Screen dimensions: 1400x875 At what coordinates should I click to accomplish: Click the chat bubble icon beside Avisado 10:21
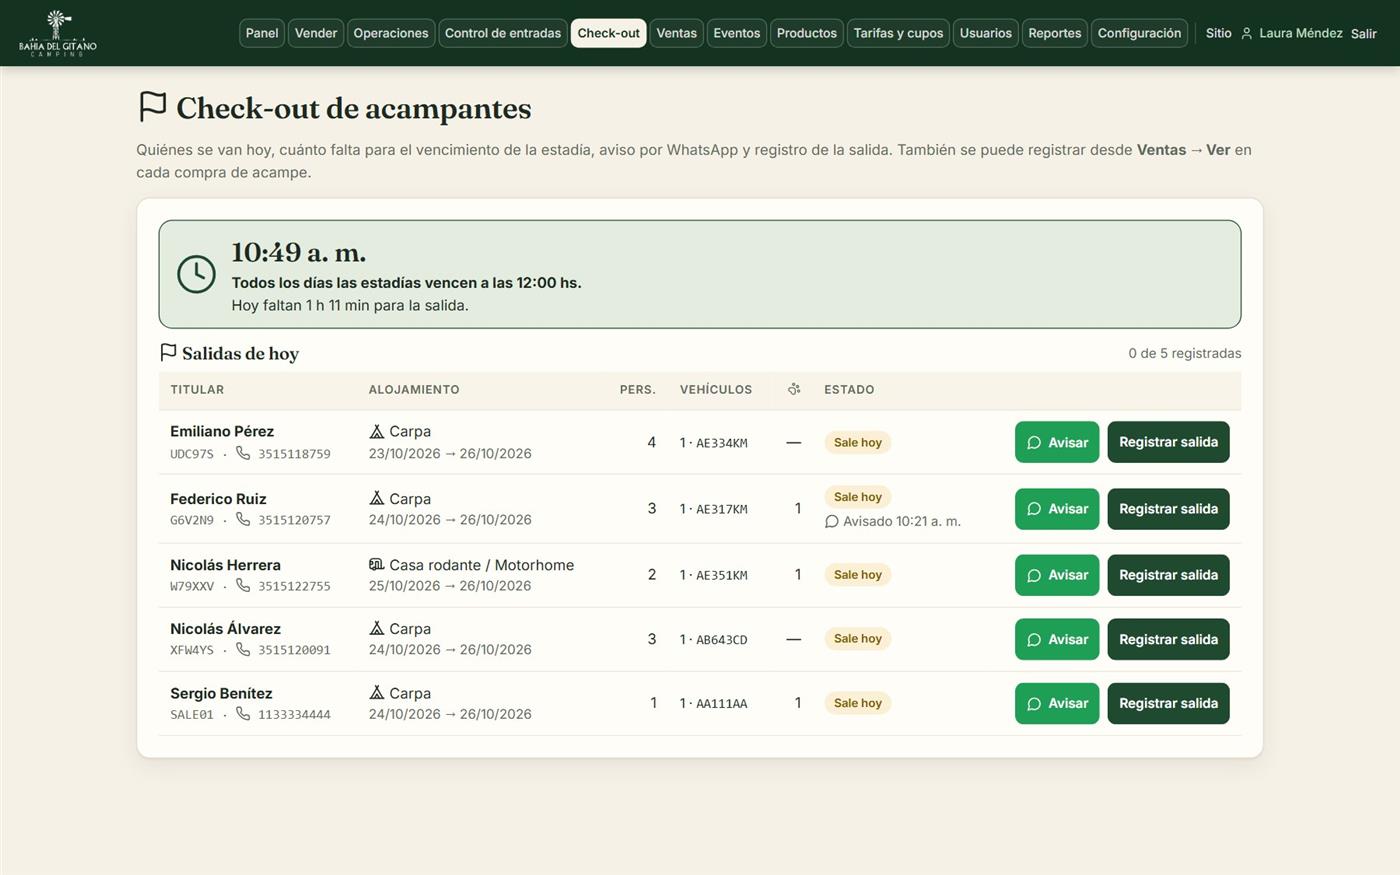tap(831, 522)
